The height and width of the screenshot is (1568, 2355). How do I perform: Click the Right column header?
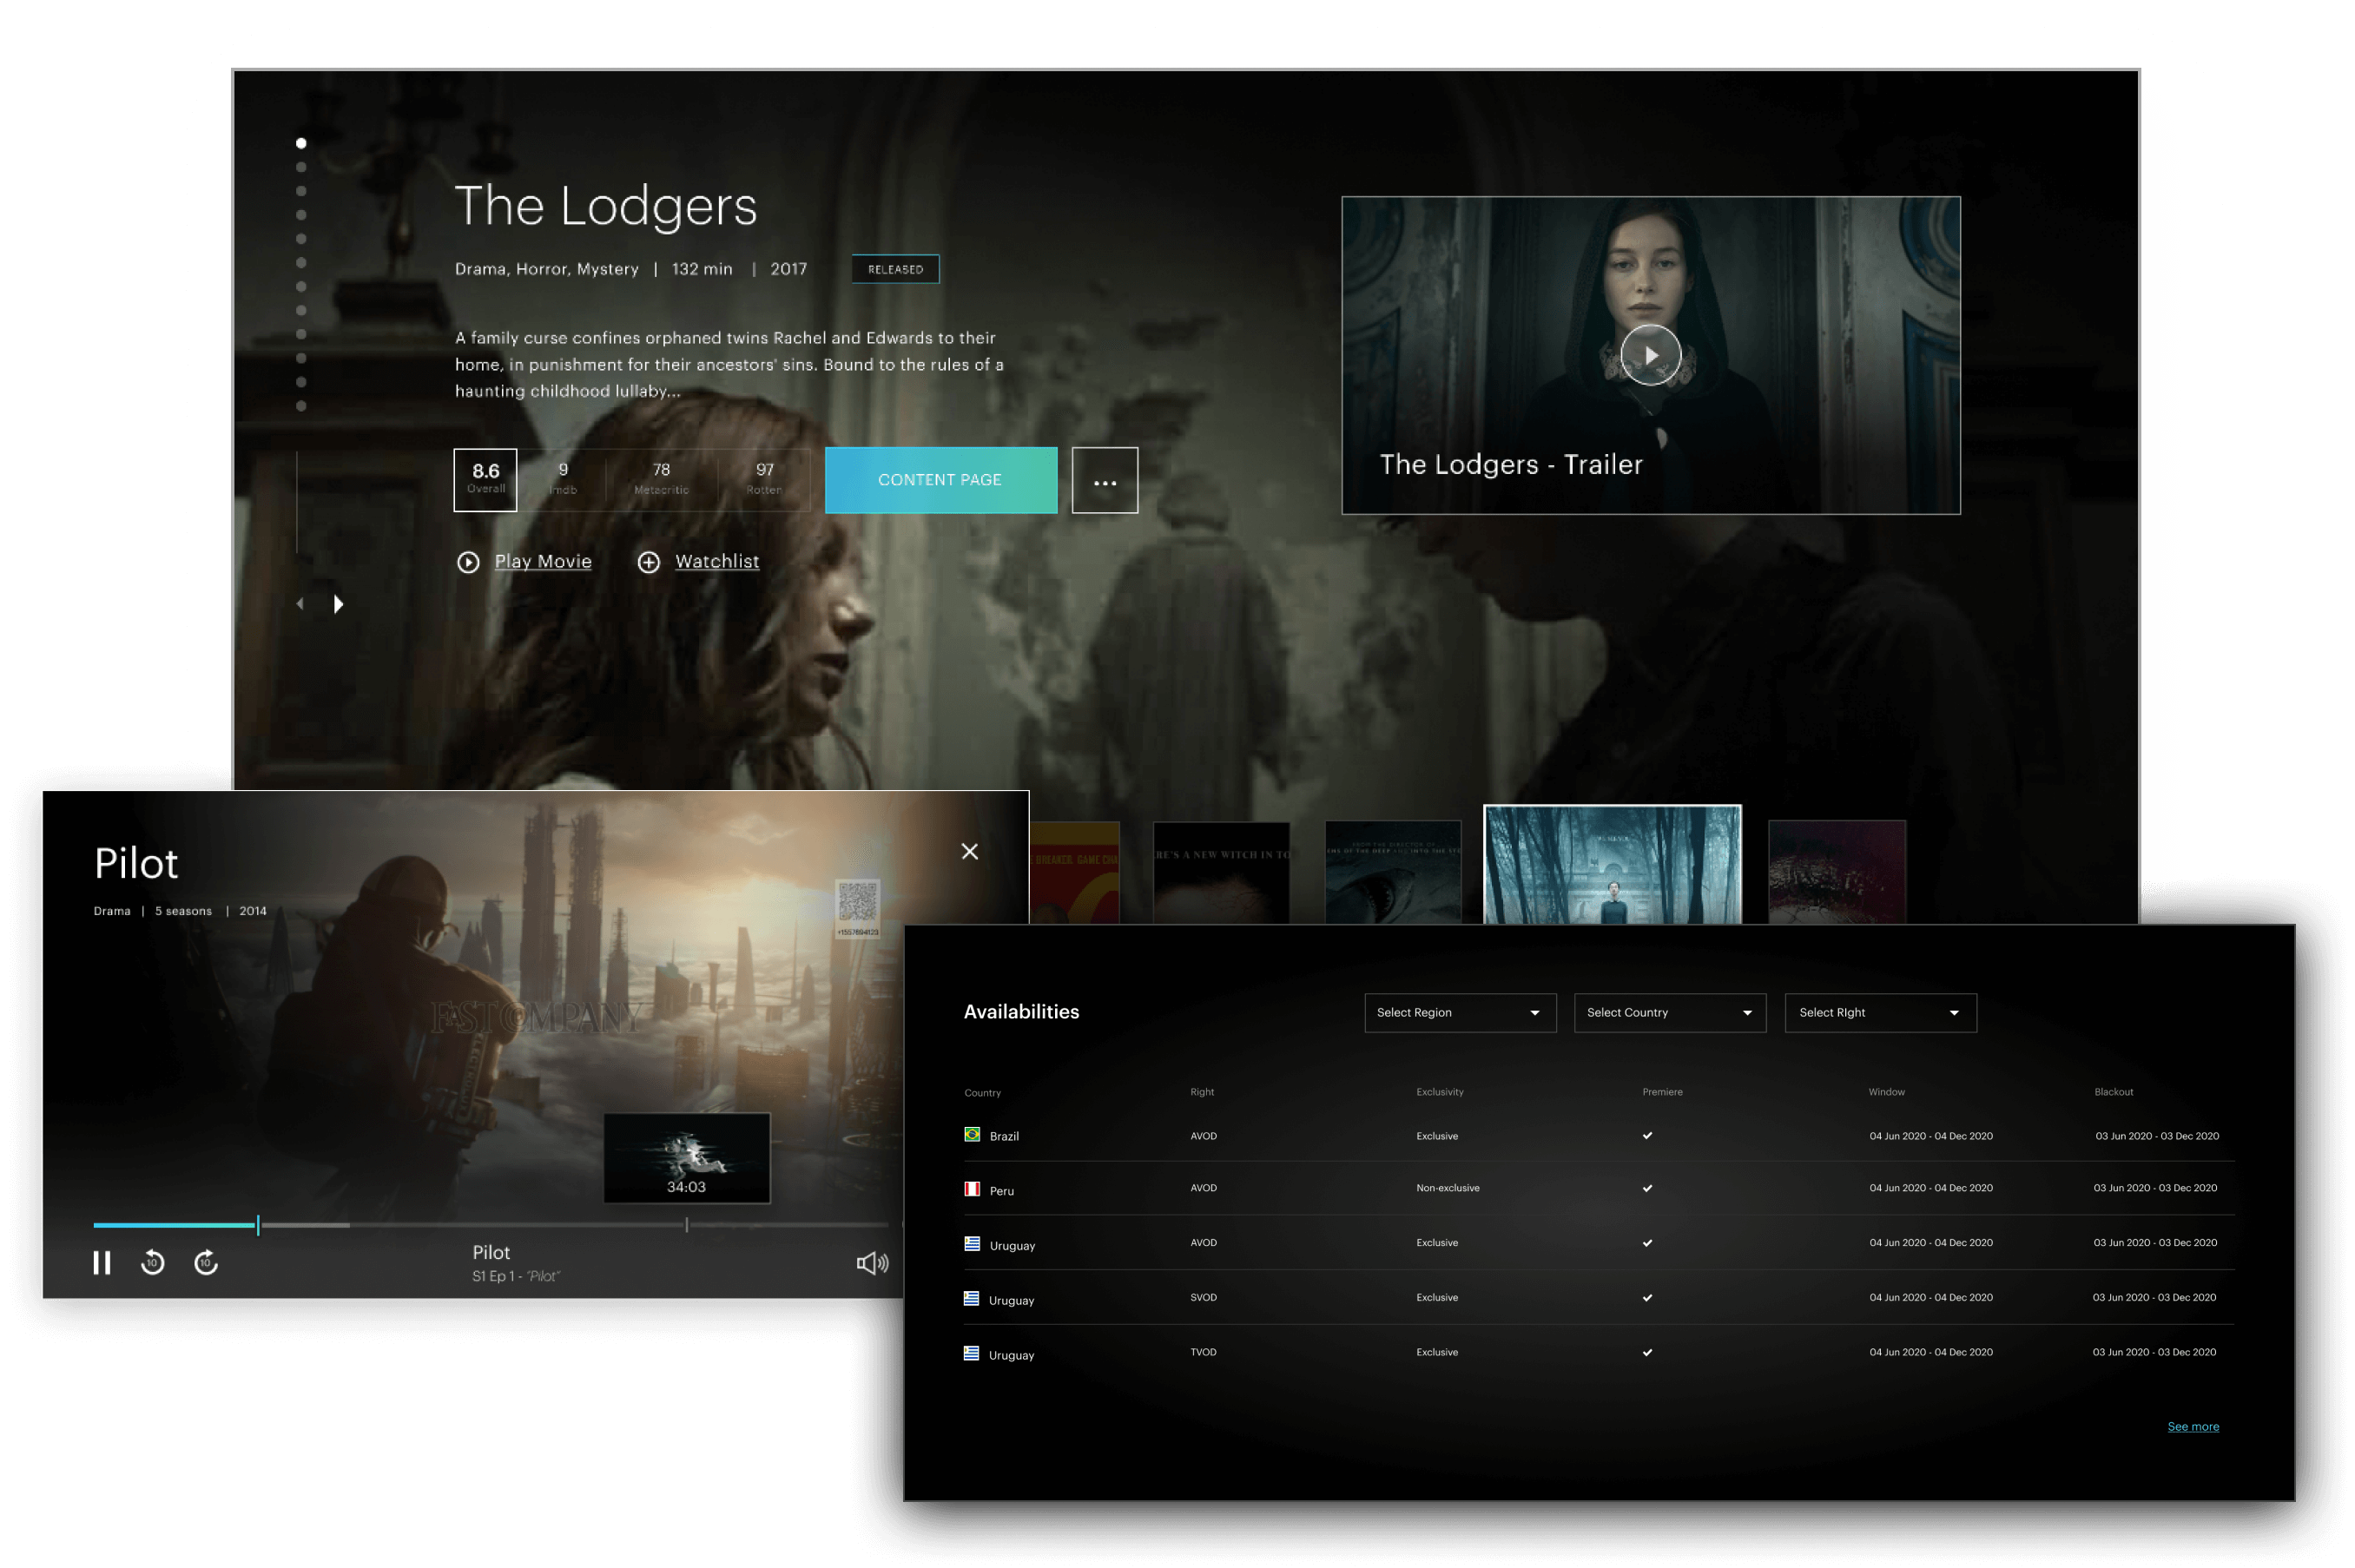click(x=1202, y=1092)
